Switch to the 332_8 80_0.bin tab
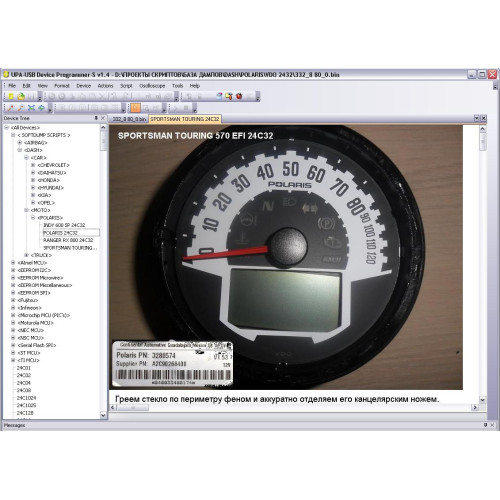The image size is (500, 500). [129, 119]
